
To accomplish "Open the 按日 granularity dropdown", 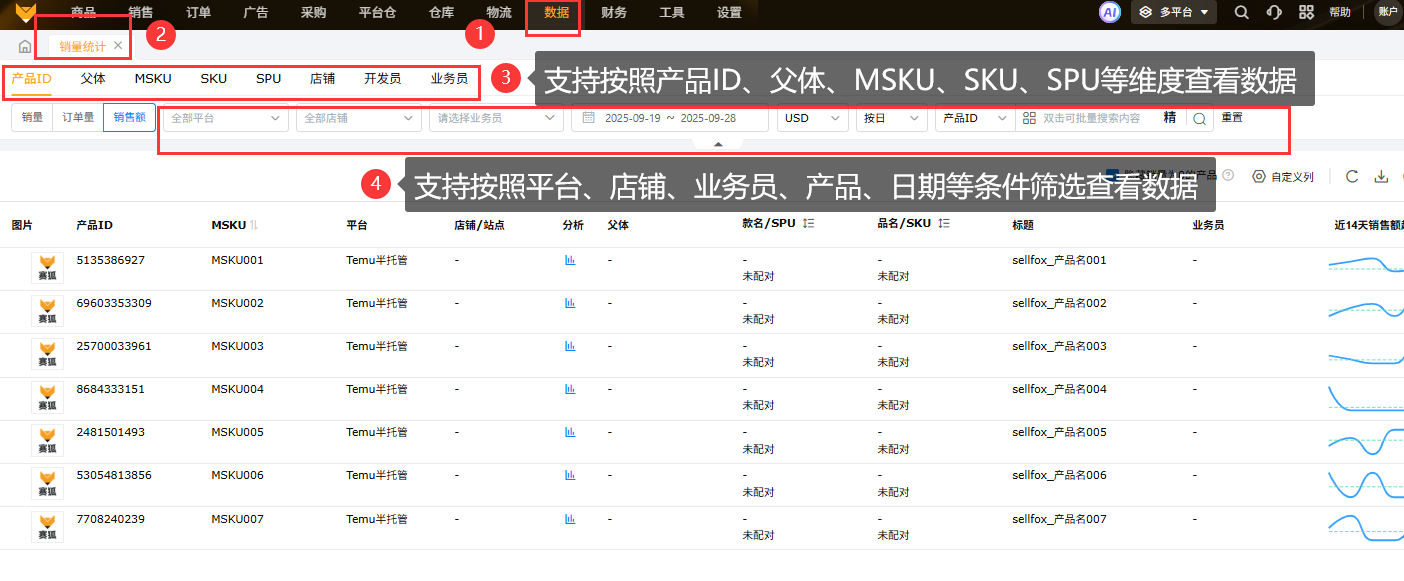I will [x=892, y=118].
